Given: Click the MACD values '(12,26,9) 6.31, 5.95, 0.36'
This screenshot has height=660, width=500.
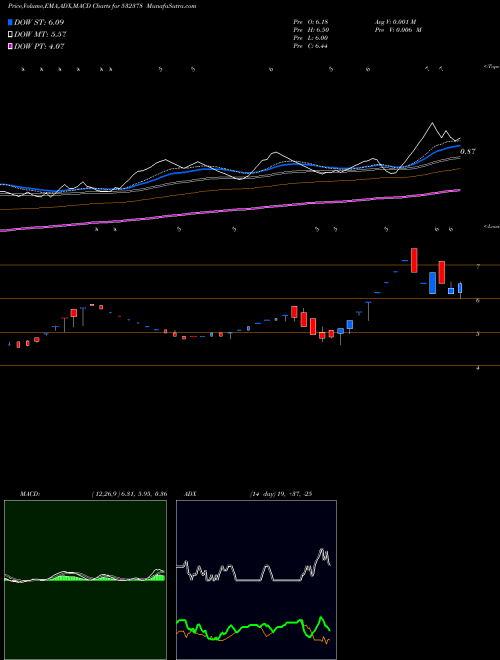Looking at the screenshot, I should 129,494.
